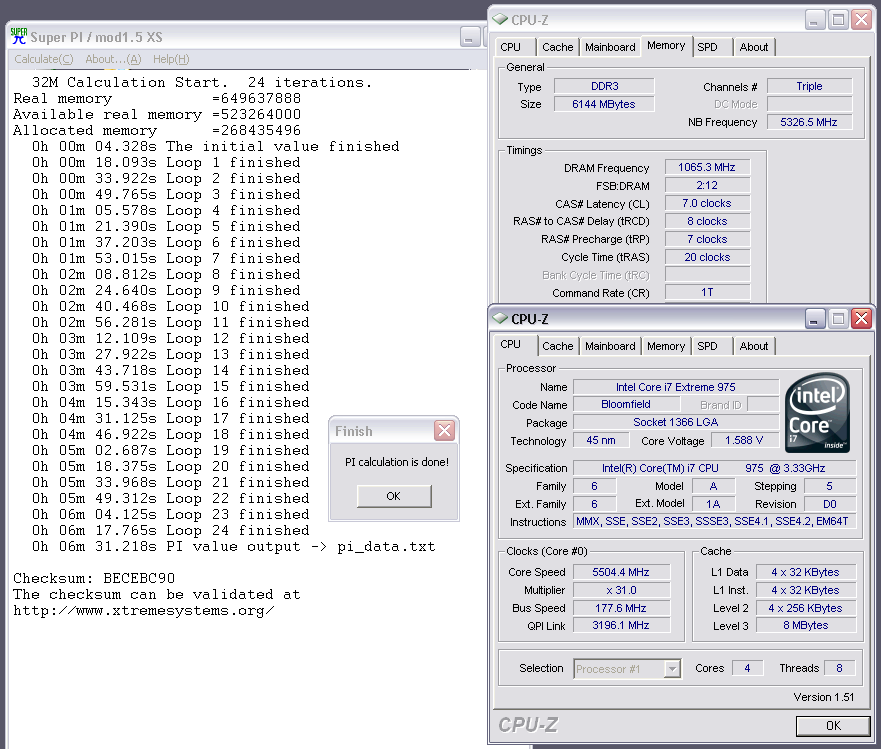Click the Cores count value 4
Image resolution: width=881 pixels, height=749 pixels.
click(747, 668)
